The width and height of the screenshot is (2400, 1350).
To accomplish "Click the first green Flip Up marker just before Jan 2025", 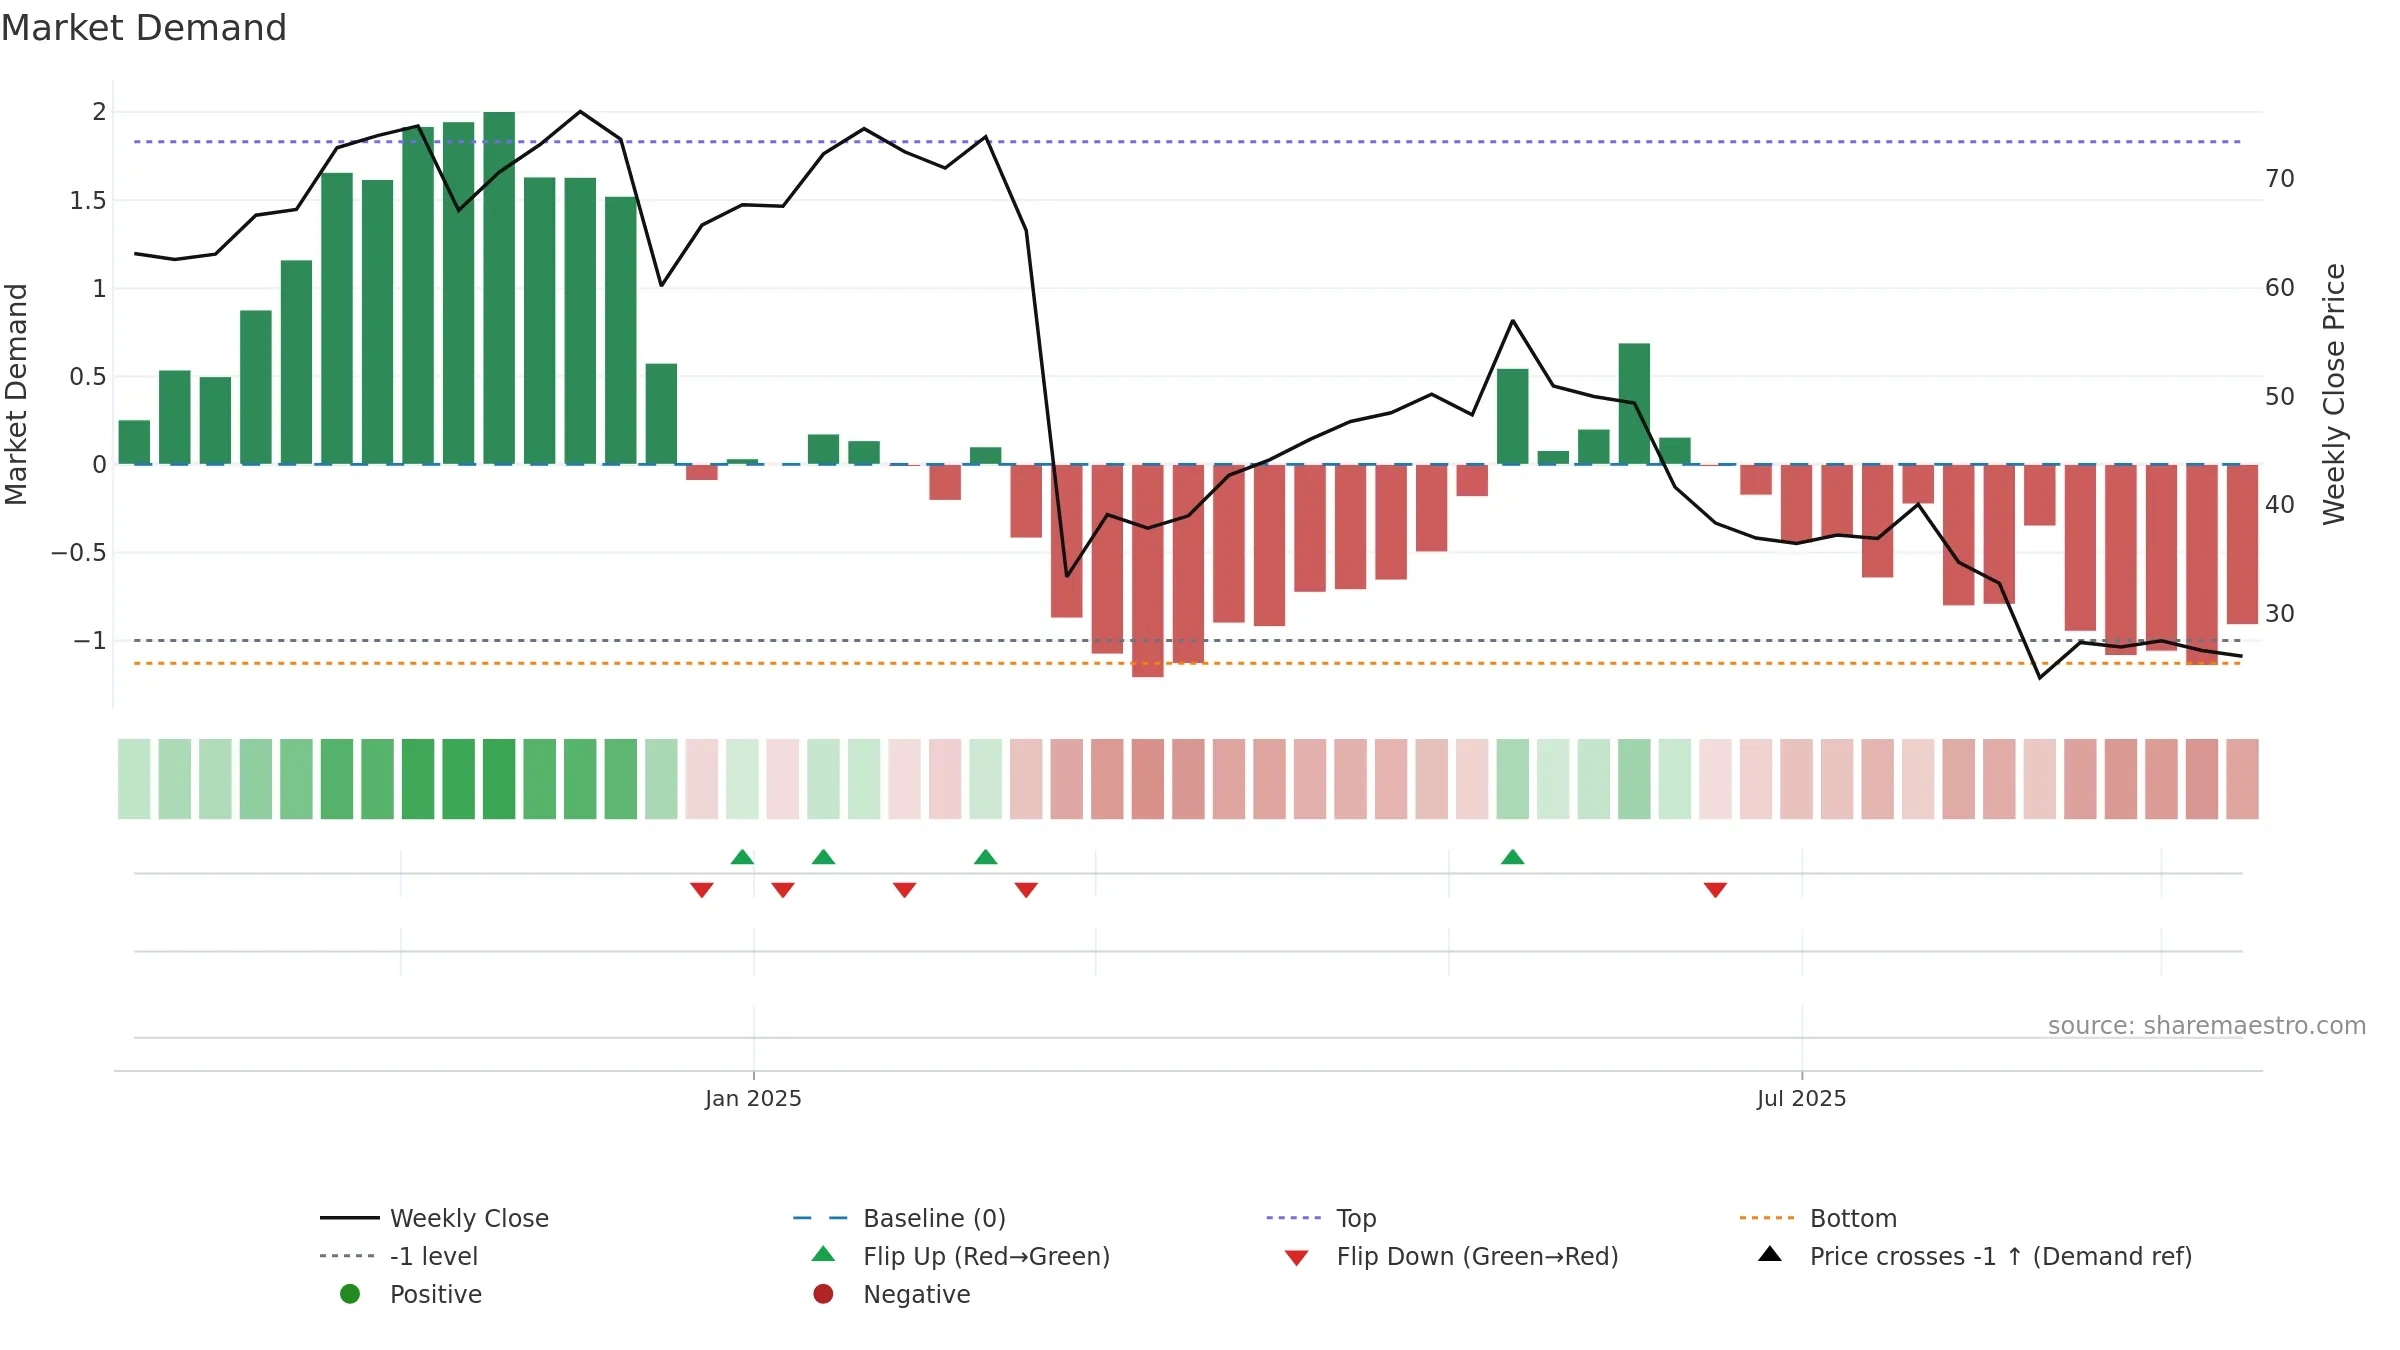I will point(742,857).
